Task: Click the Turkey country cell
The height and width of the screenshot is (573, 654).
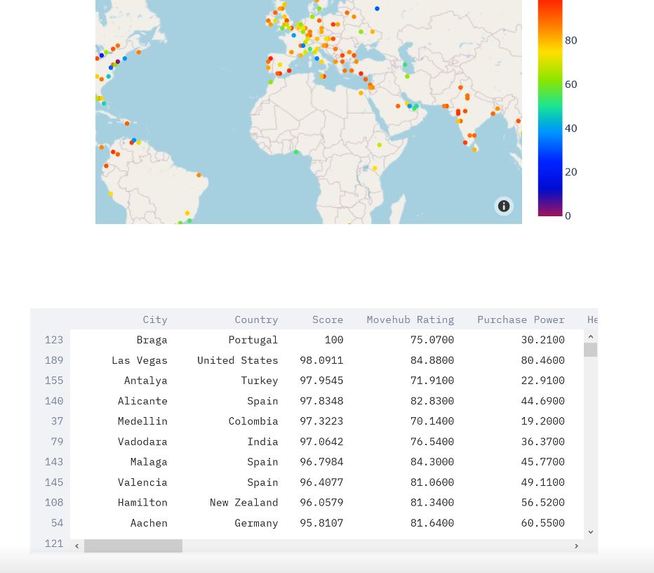Action: tap(259, 380)
